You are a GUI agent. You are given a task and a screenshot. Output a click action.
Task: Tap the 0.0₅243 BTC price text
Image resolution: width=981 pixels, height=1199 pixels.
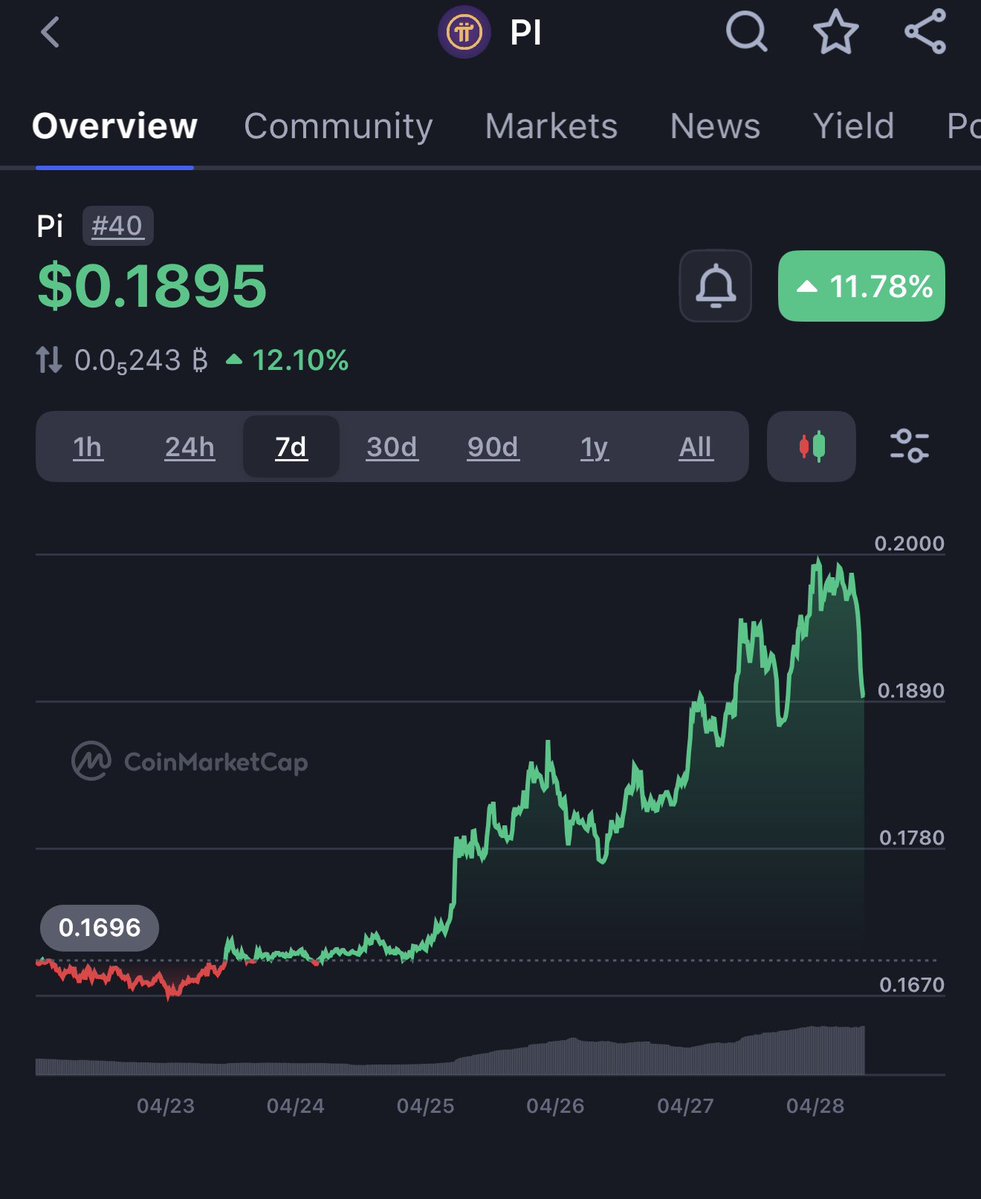pyautogui.click(x=141, y=360)
